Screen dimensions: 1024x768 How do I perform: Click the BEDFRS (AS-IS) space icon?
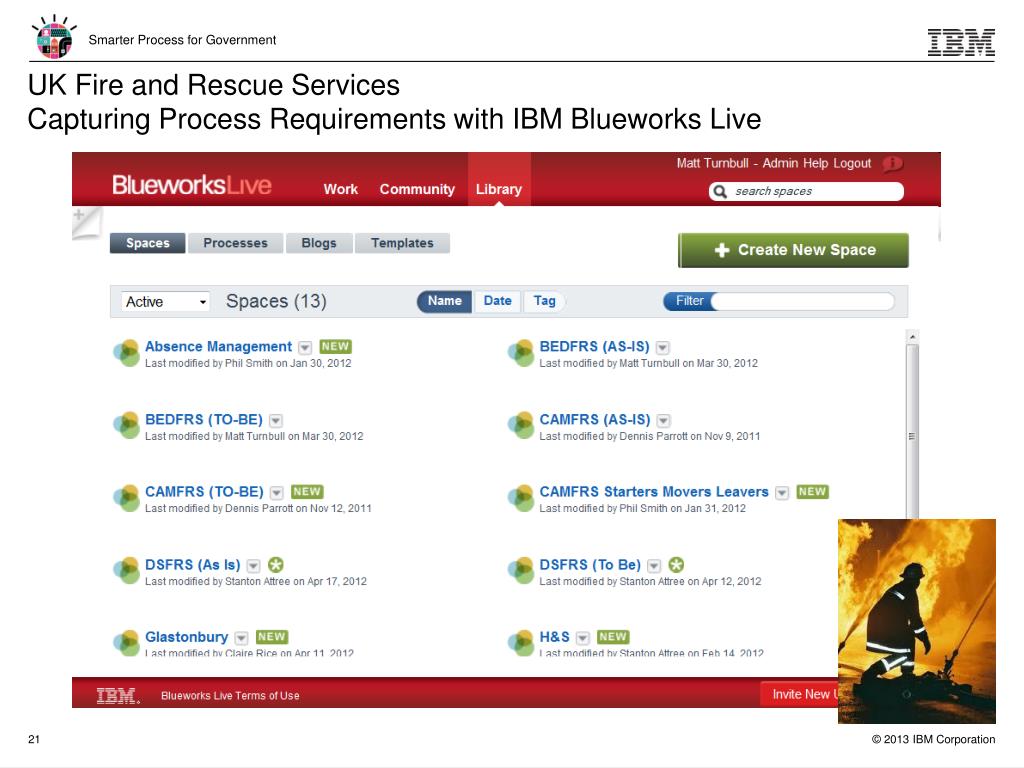click(x=521, y=353)
